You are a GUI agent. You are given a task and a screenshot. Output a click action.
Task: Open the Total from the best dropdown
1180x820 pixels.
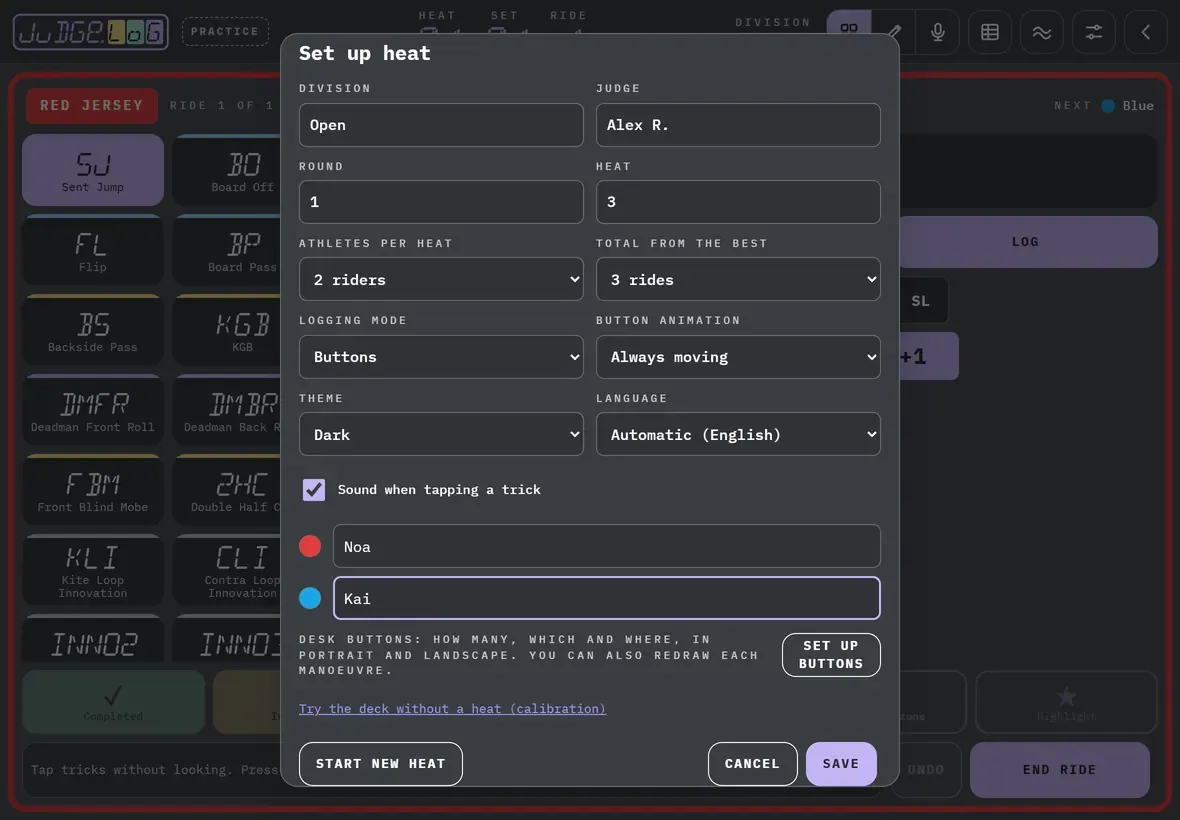pos(738,279)
